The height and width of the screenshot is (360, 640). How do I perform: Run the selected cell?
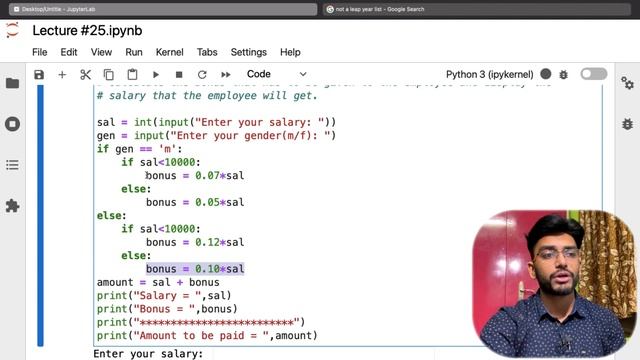156,75
